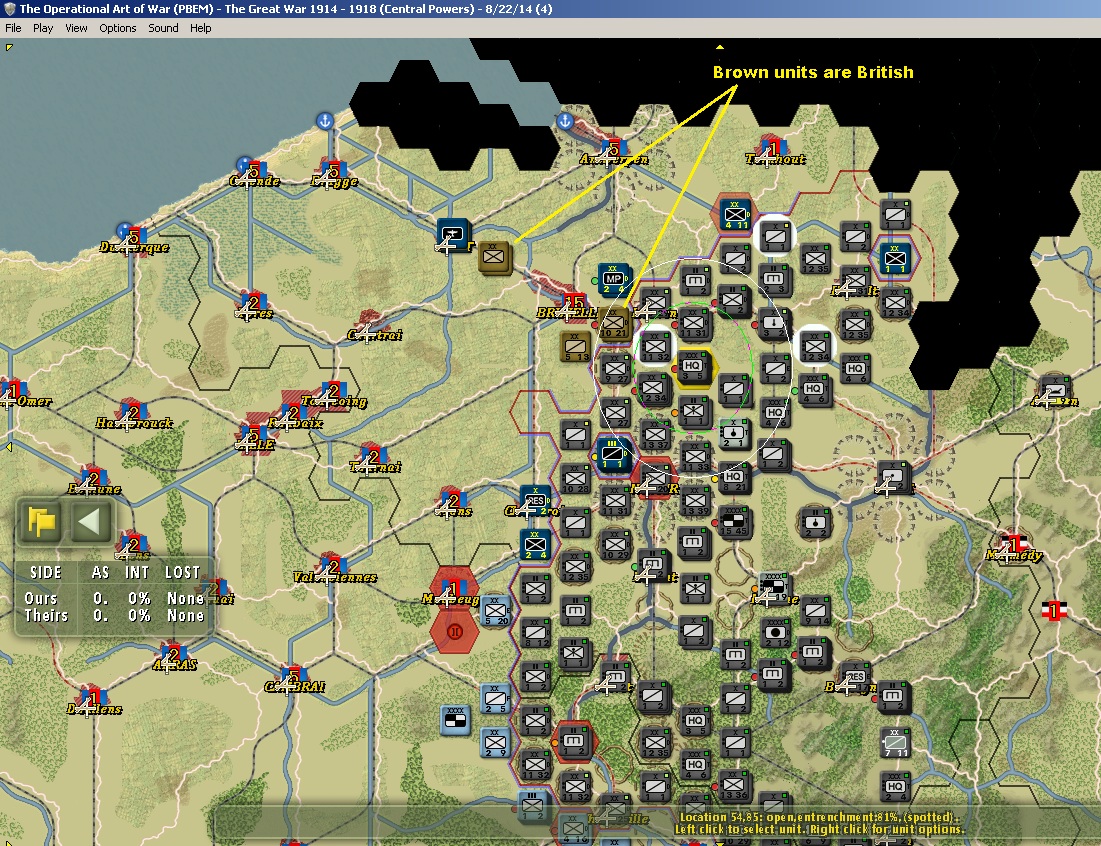Viewport: 1101px width, 846px height.
Task: Click the anchor port icon near the northern coast
Action: tap(324, 121)
